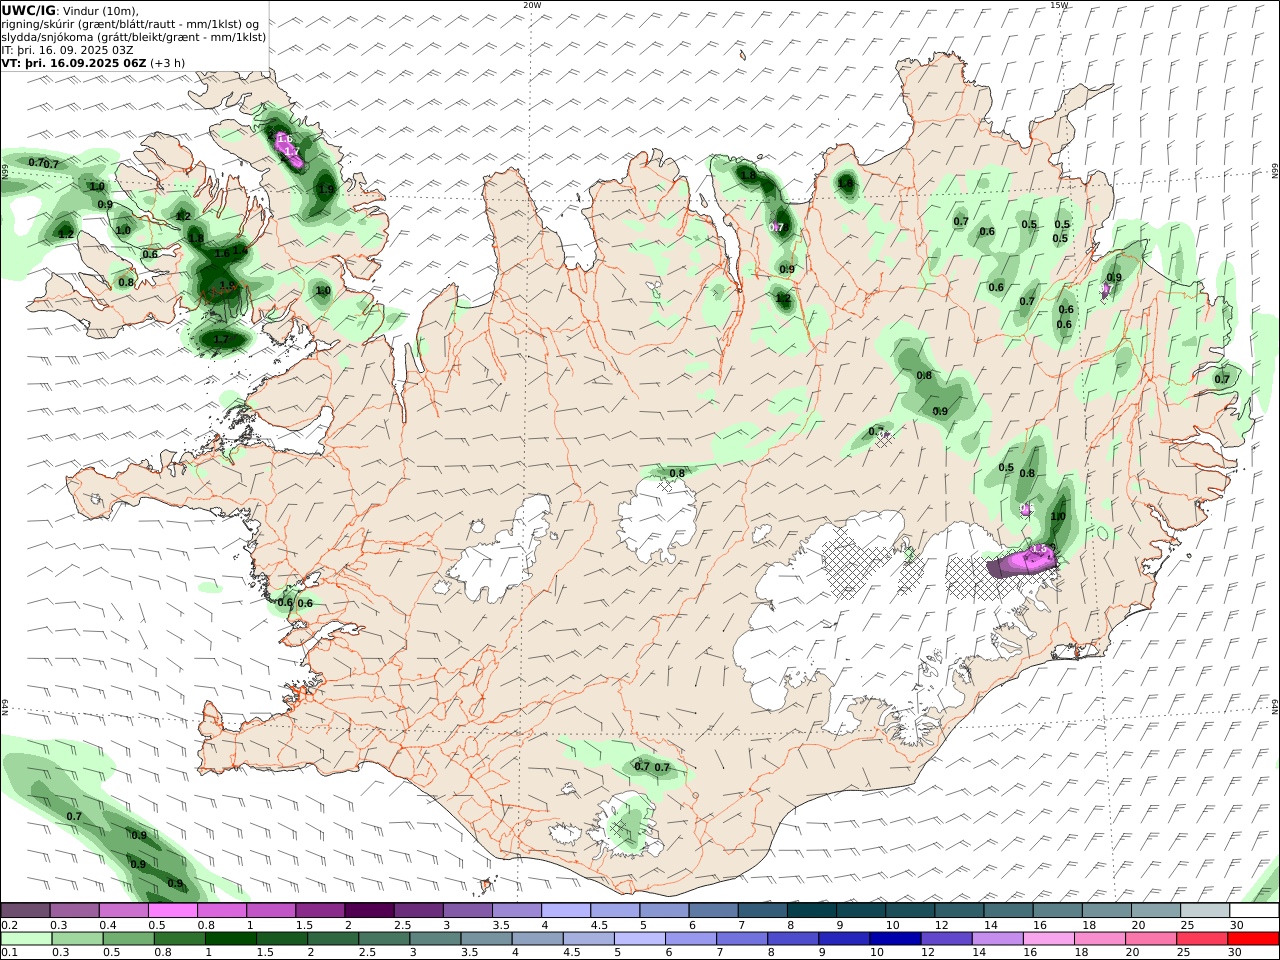This screenshot has height=960, width=1280.
Task: Click the 'rigning/skúrir (grænt/blátt/rautt - mm/1klst)' line
Action: point(129,24)
